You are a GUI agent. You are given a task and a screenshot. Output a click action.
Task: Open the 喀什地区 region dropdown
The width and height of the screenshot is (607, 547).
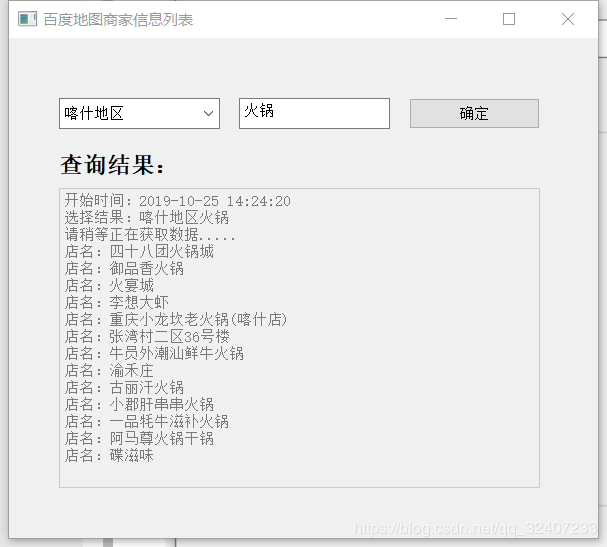139,113
